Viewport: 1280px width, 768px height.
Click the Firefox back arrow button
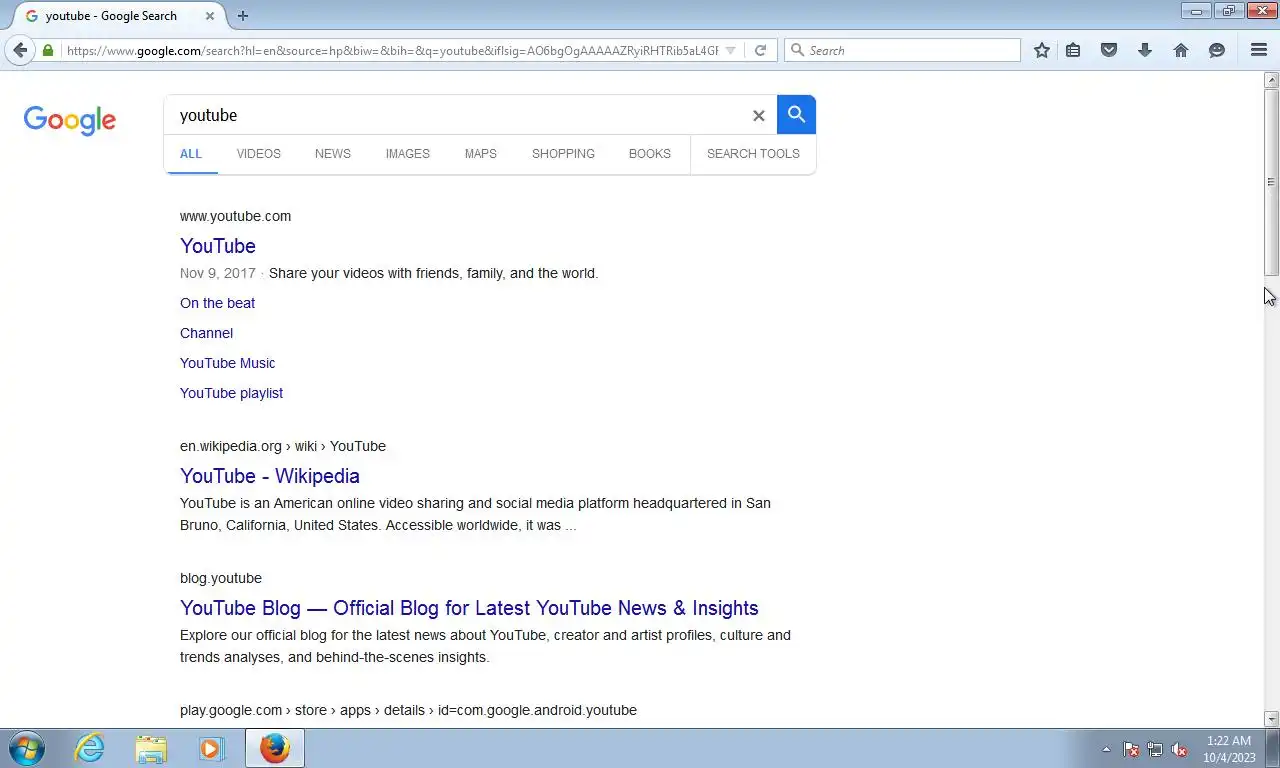coord(20,50)
